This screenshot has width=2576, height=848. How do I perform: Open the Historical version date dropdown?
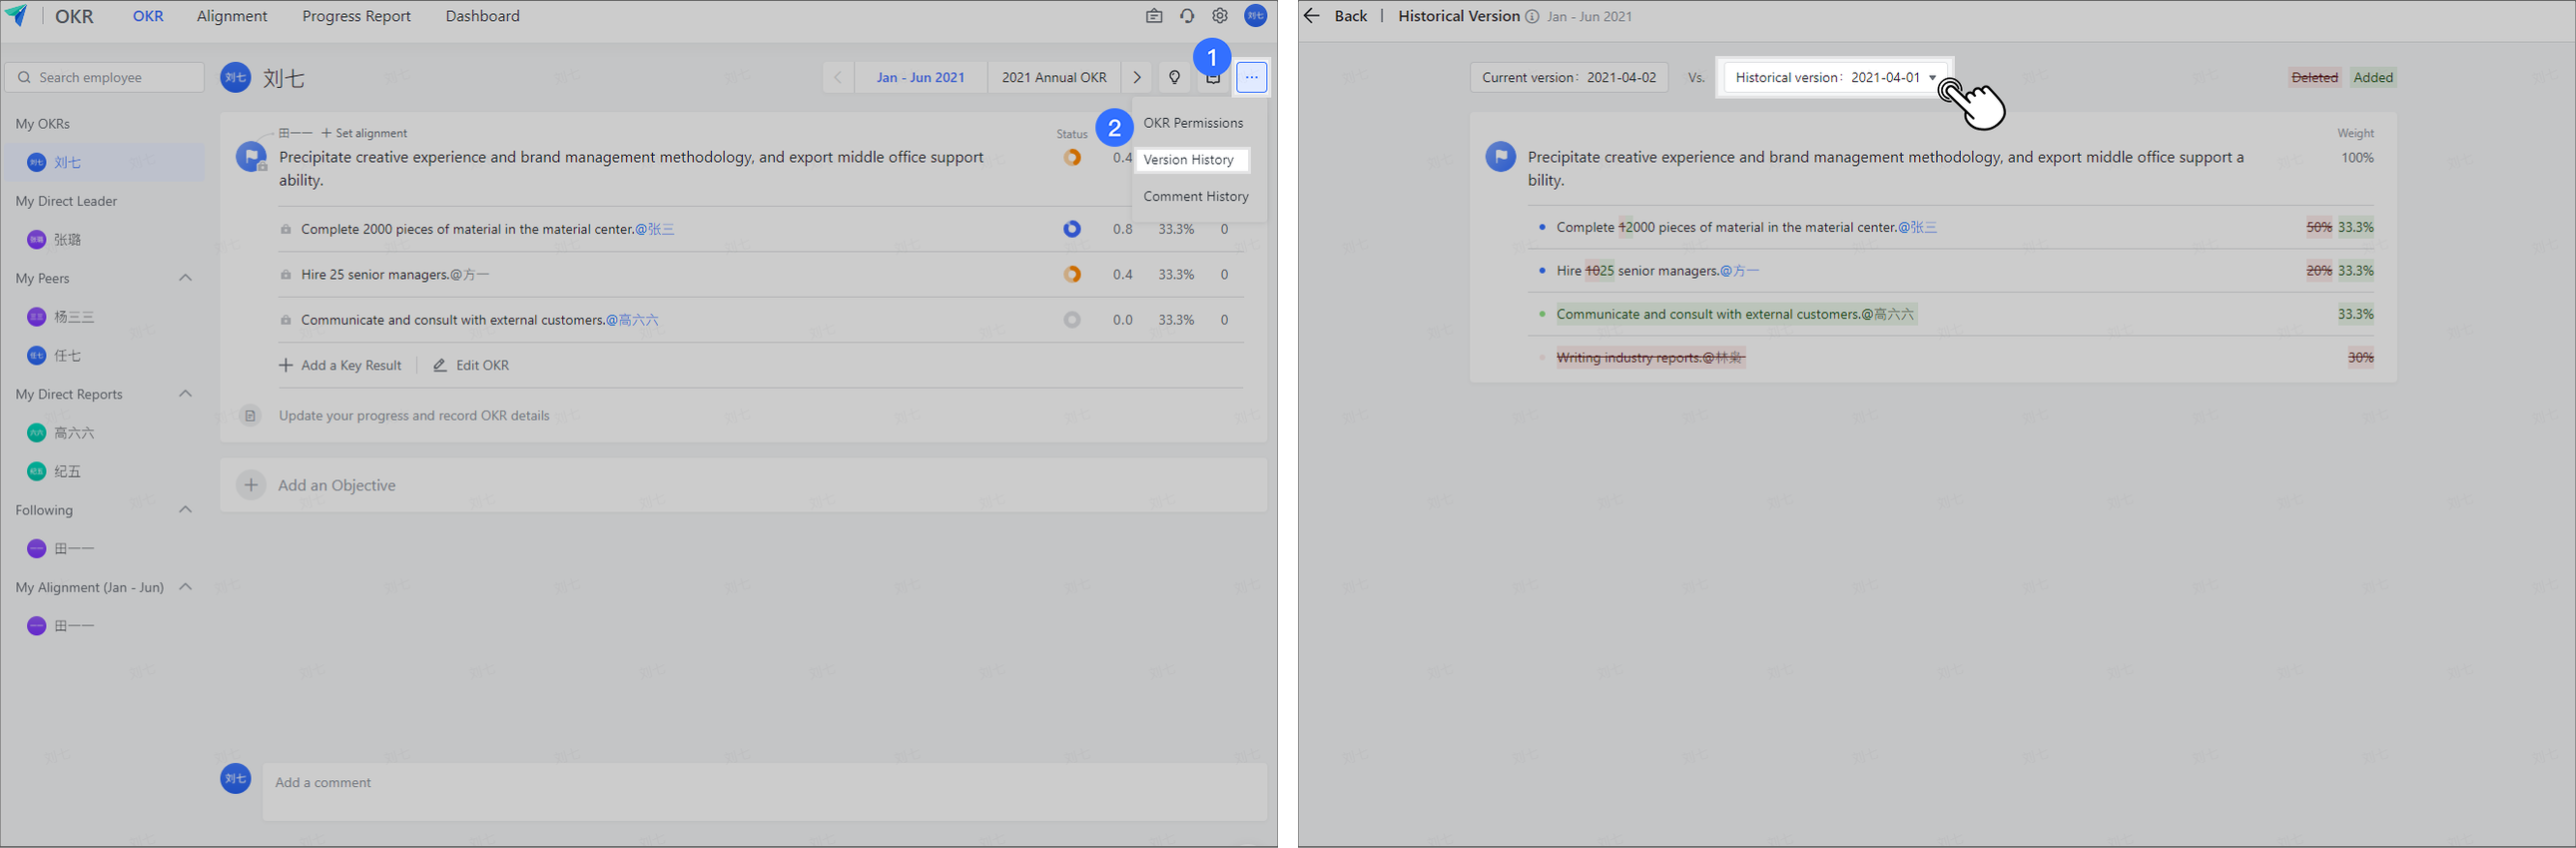point(1834,77)
